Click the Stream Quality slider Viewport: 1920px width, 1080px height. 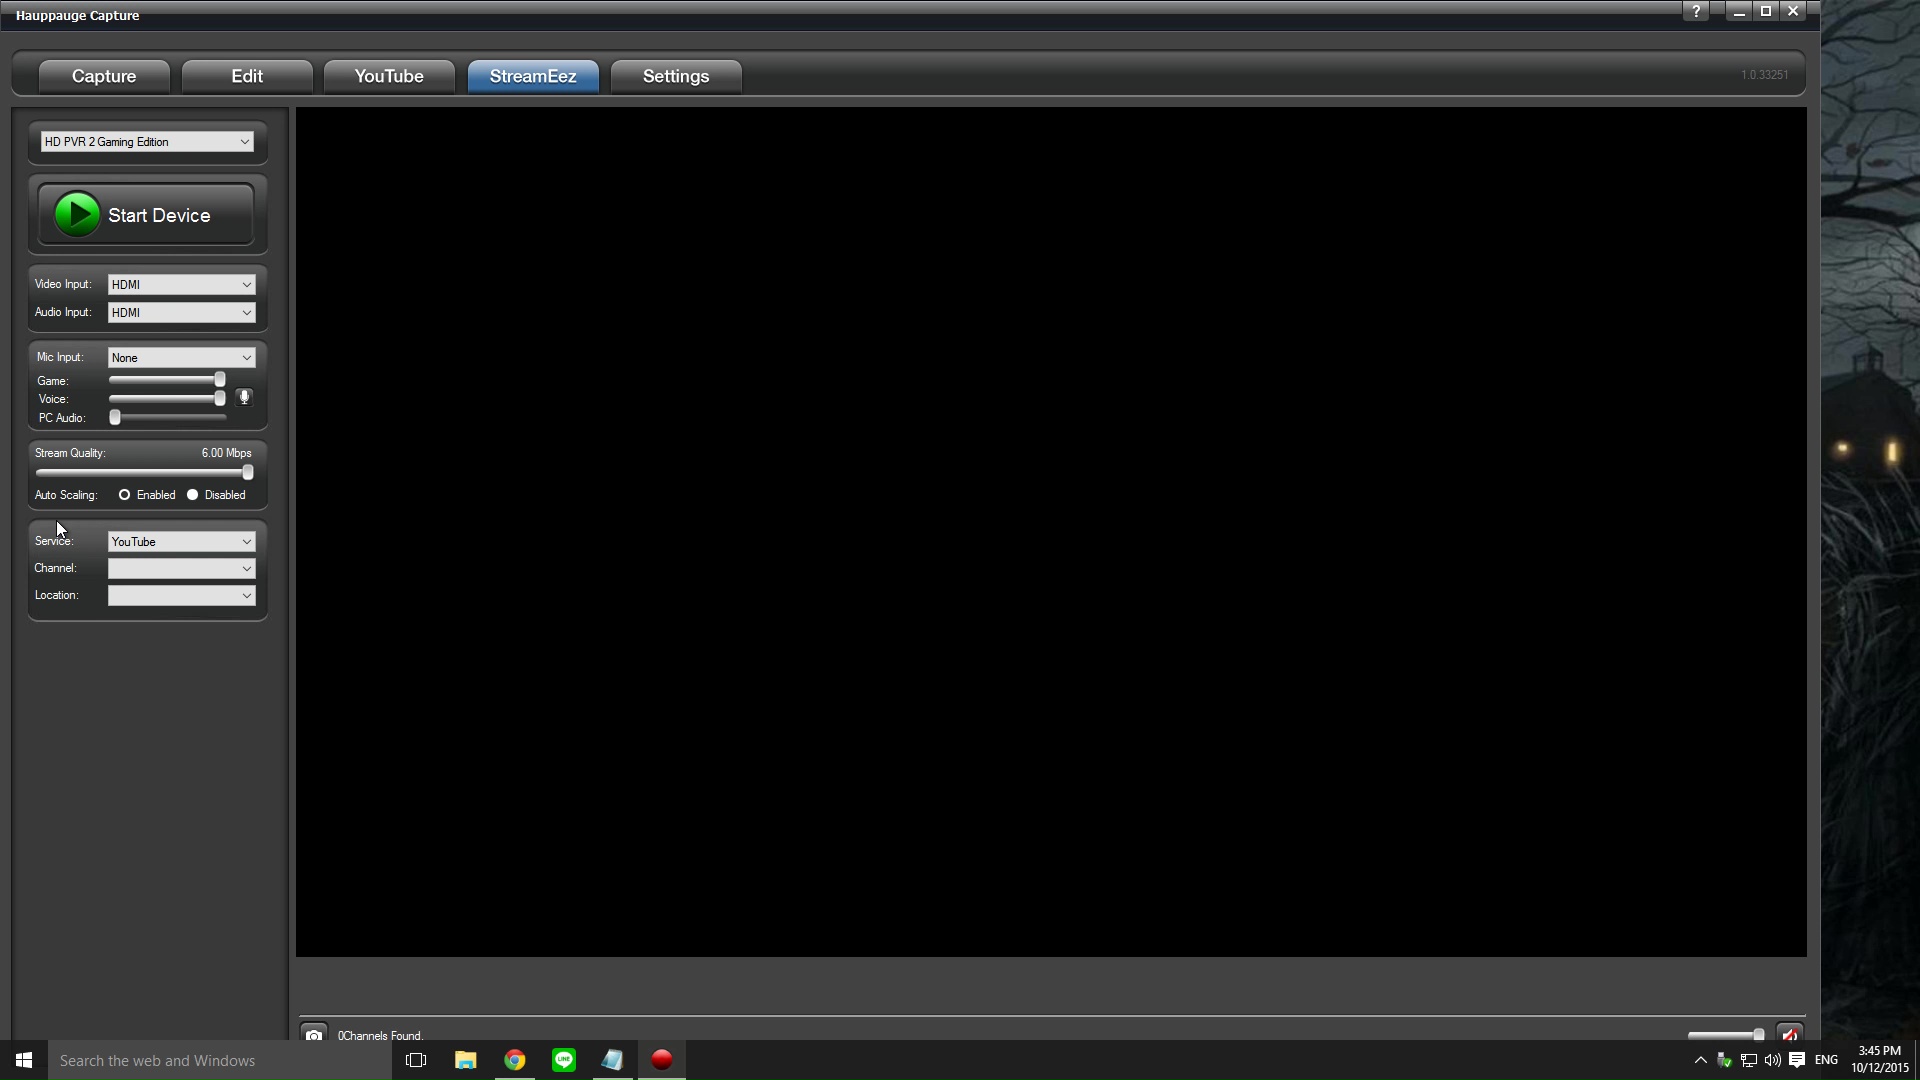(144, 472)
